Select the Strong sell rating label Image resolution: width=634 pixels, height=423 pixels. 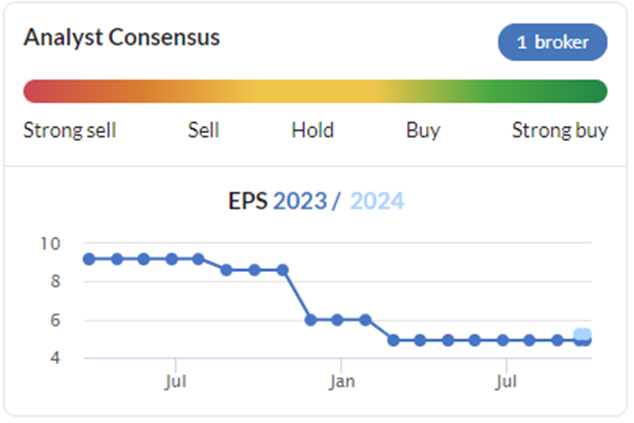(x=70, y=130)
